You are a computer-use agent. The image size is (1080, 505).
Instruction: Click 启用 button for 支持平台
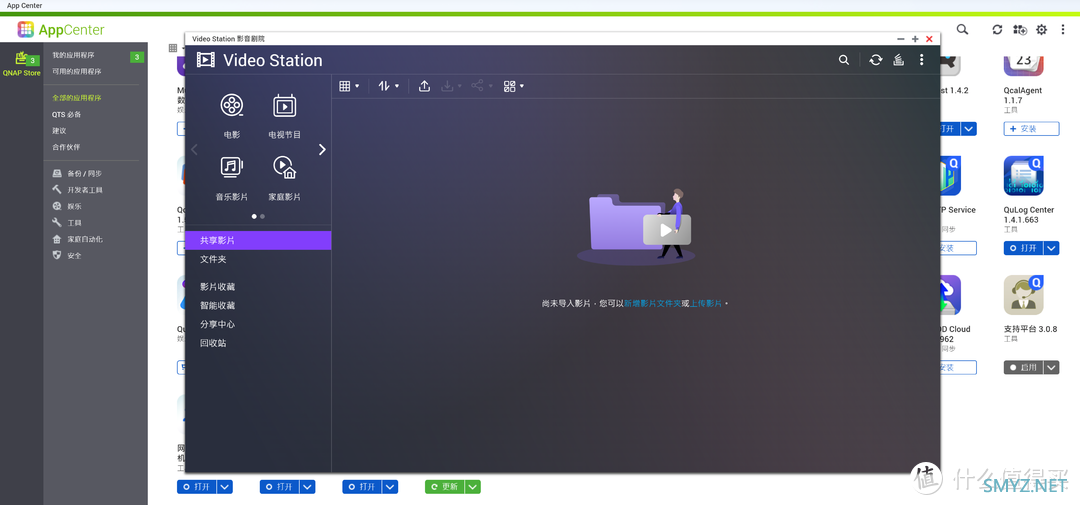pos(1024,368)
